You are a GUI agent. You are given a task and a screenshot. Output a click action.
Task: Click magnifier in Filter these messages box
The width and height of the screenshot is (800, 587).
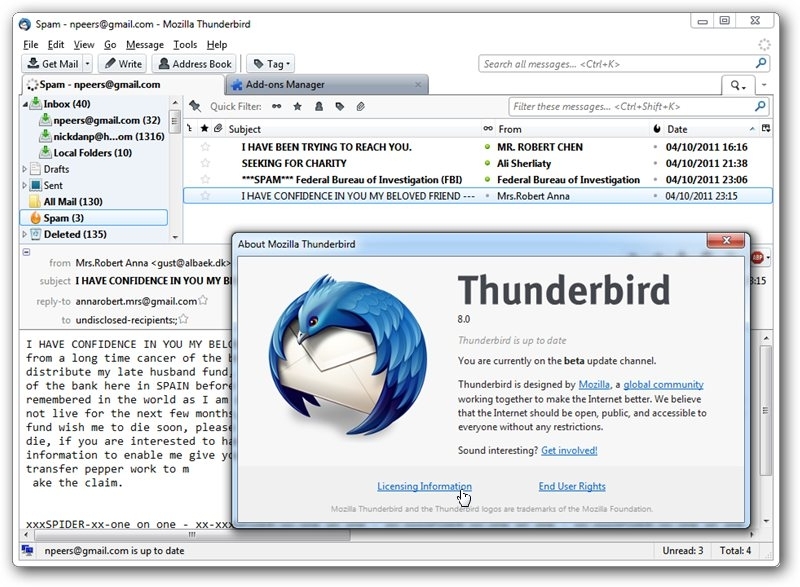pyautogui.click(x=760, y=106)
